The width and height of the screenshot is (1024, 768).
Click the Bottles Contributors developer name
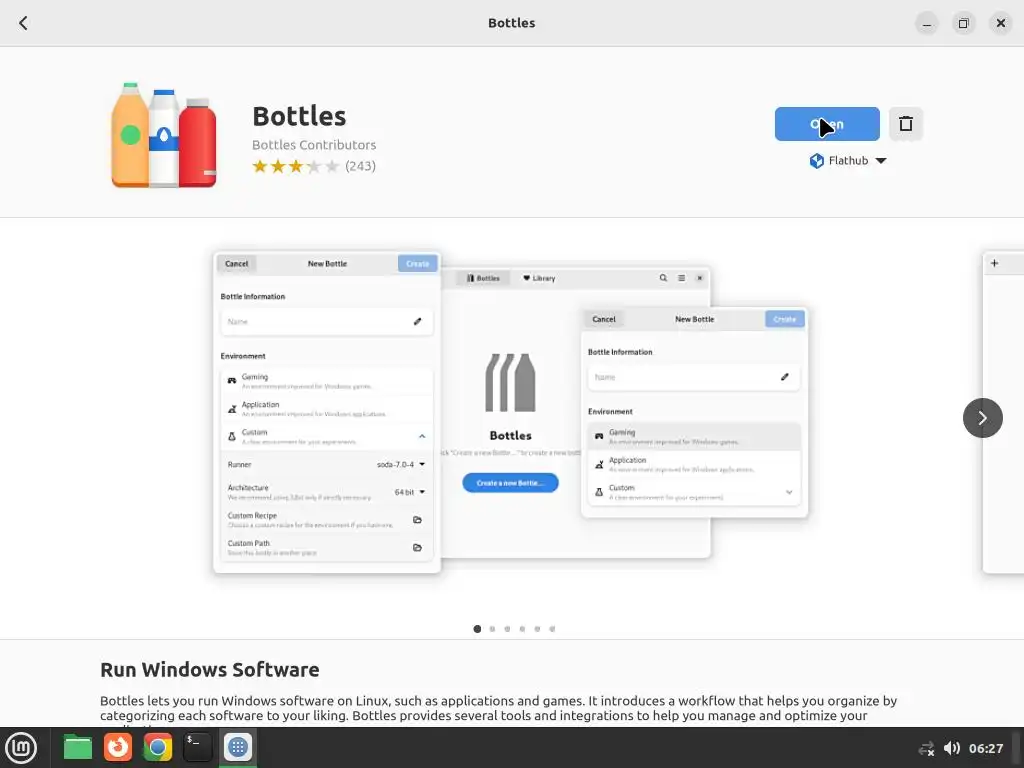click(x=314, y=145)
